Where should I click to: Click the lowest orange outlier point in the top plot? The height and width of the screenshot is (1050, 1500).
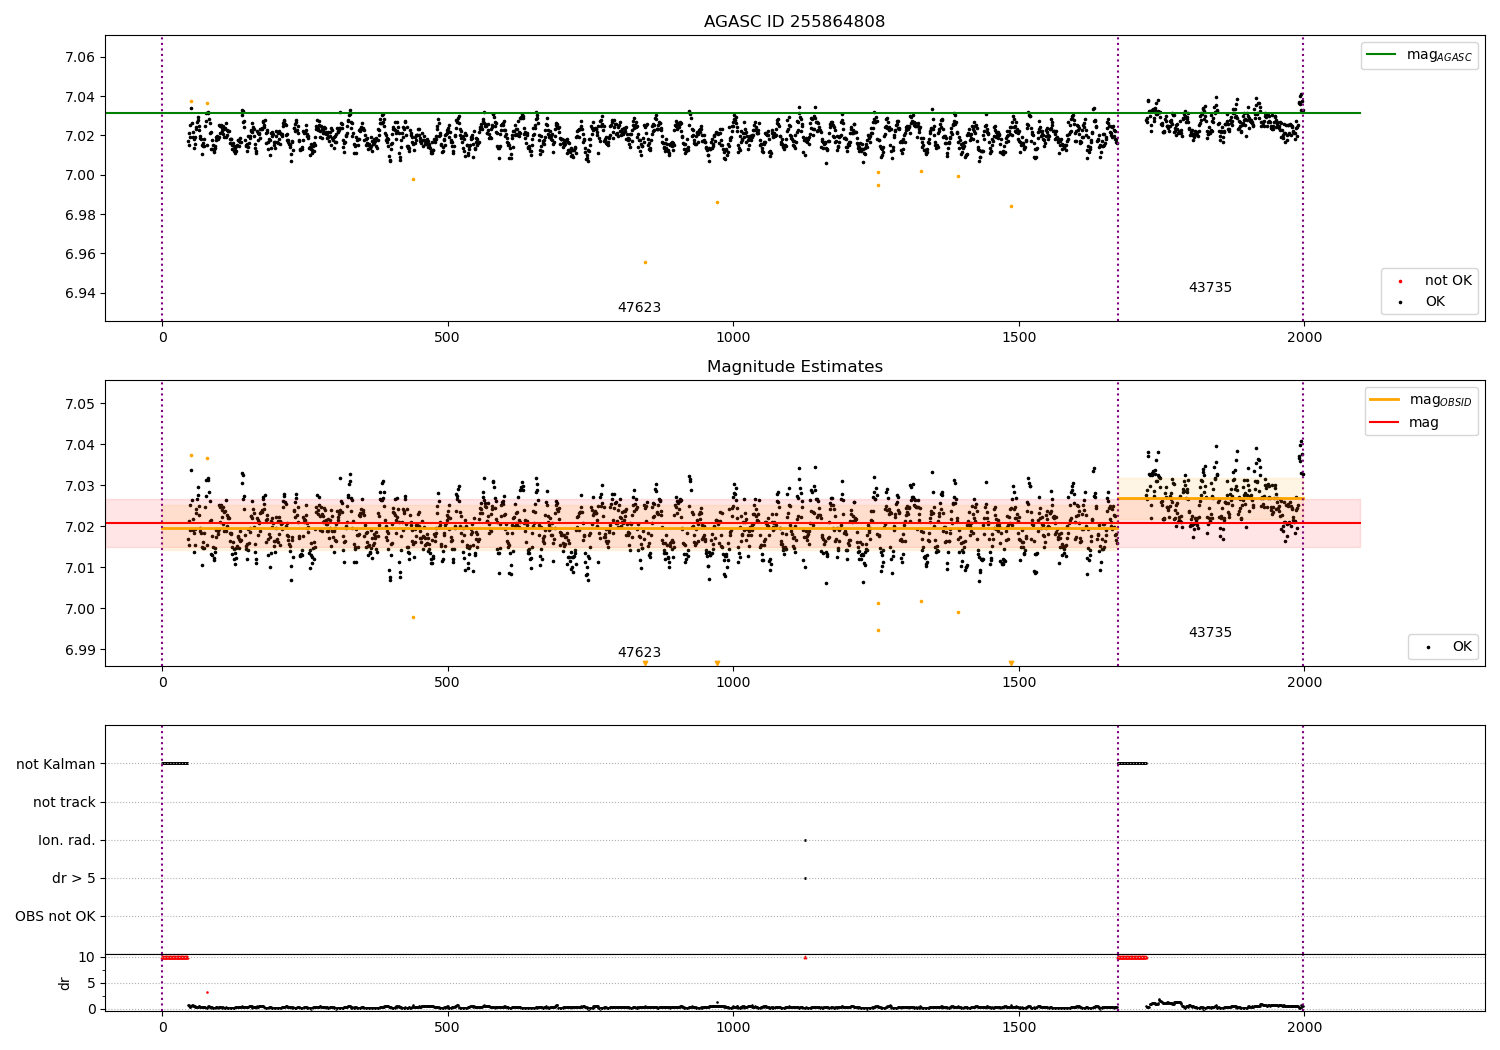(645, 262)
